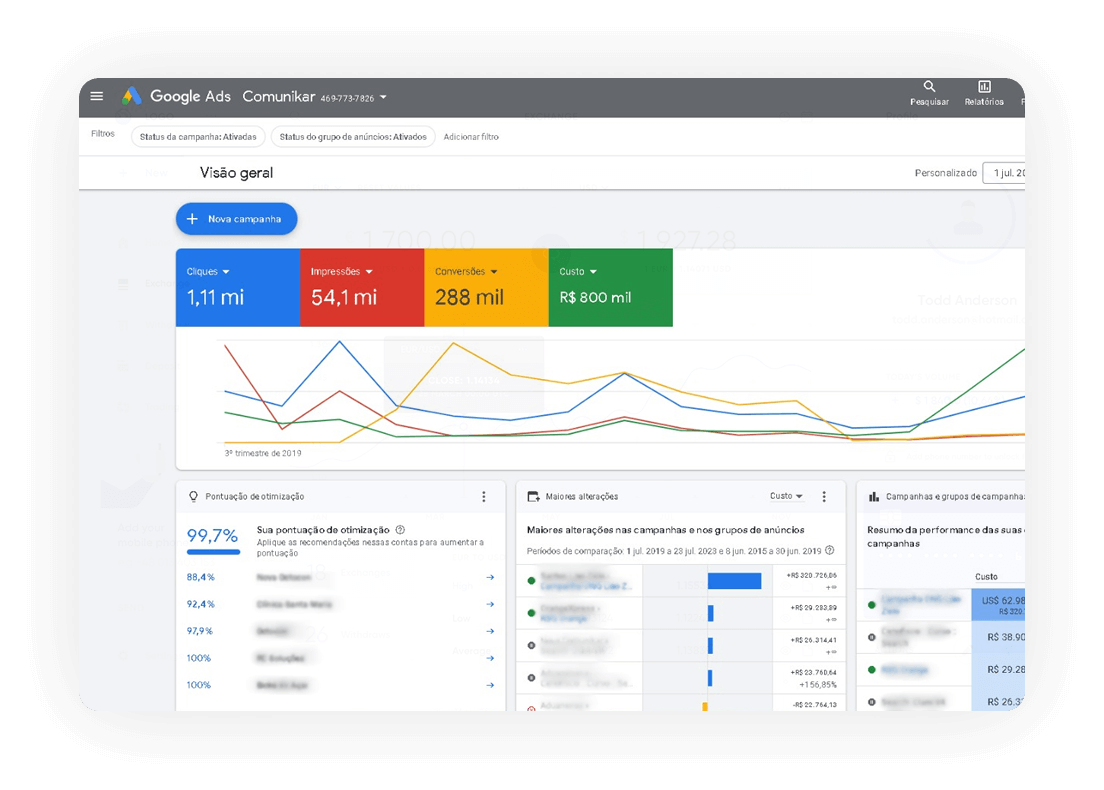Open more options in Pontuação de otimização card
This screenshot has height=790, width=1104.
pos(484,497)
